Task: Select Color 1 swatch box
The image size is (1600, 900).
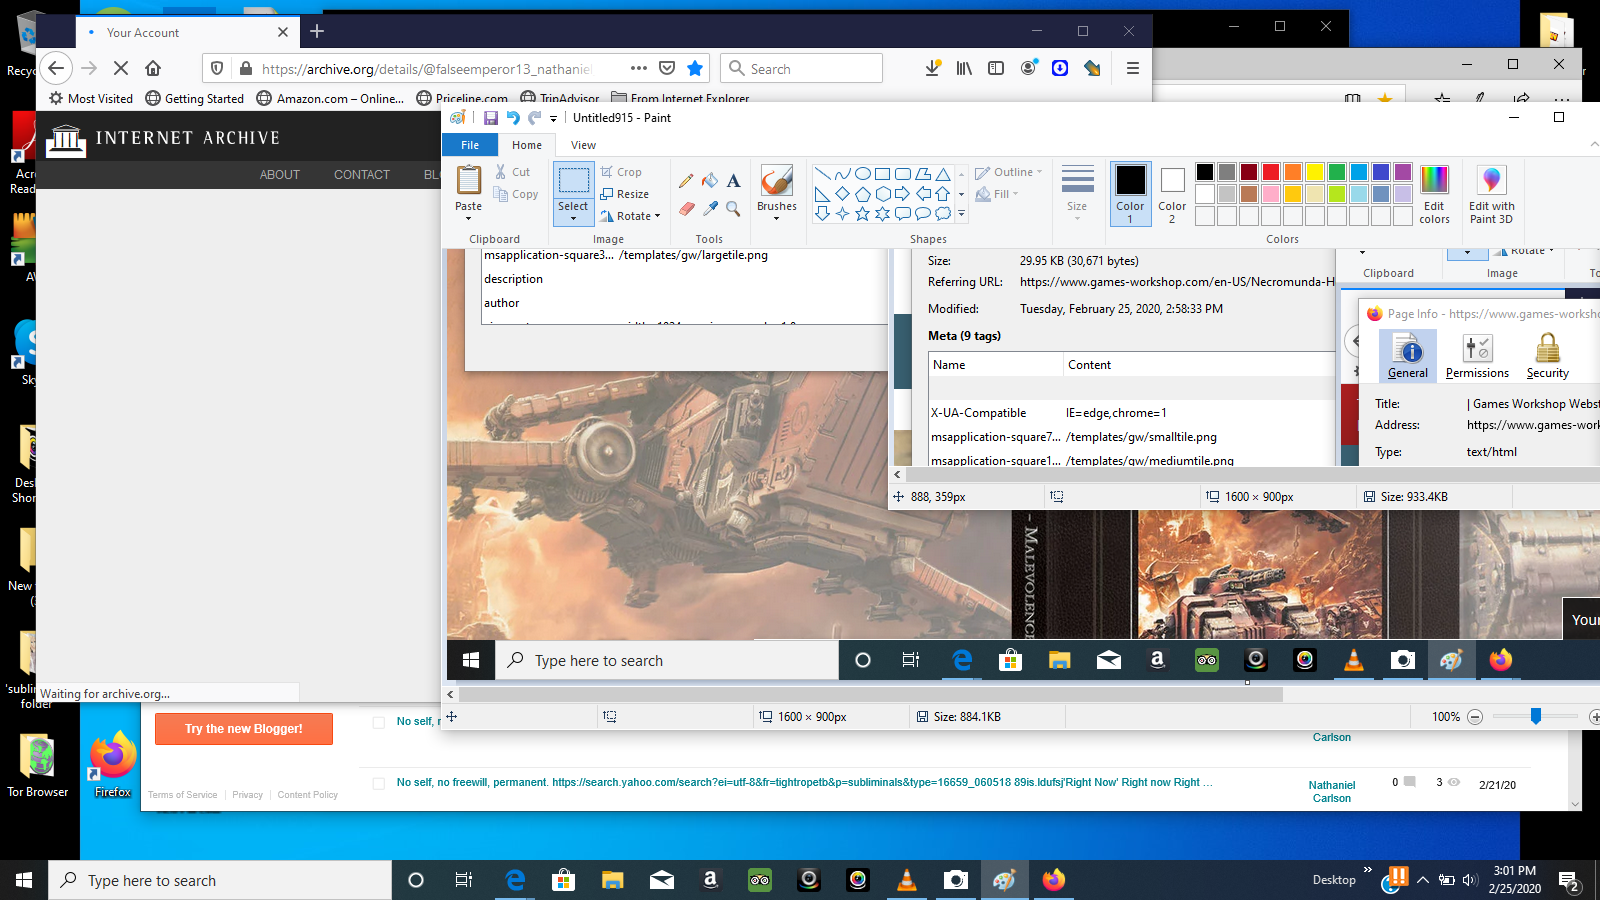Action: pos(1131,194)
